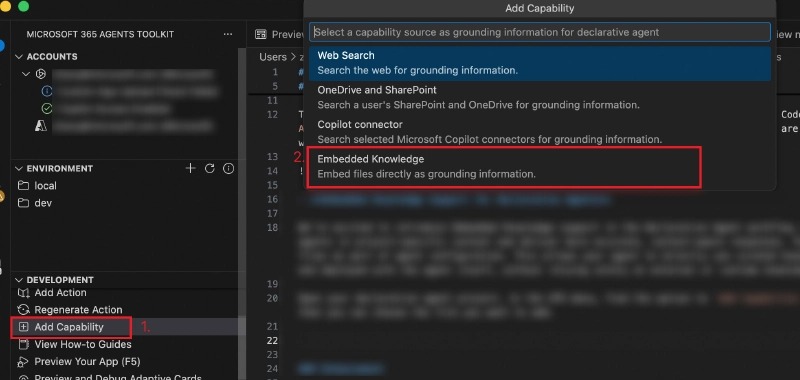Click line number 22 in the editor gutter
The width and height of the screenshot is (800, 380).
pos(272,341)
